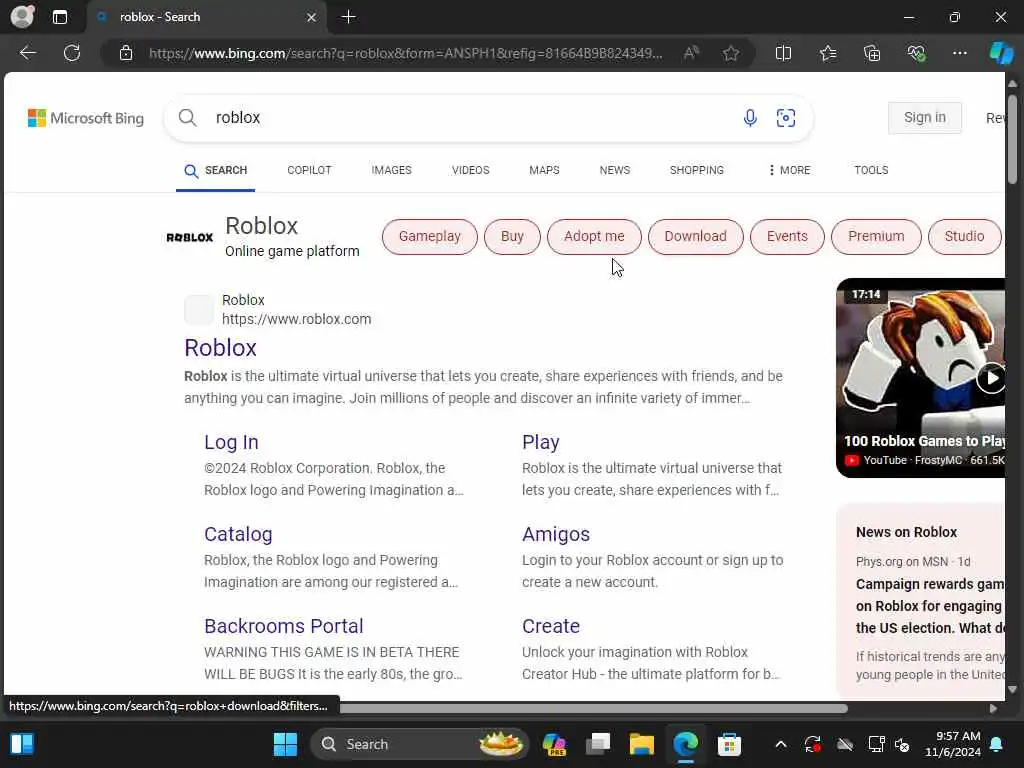Click the Studio chip
Screen dimensions: 1024x768
[x=964, y=236]
